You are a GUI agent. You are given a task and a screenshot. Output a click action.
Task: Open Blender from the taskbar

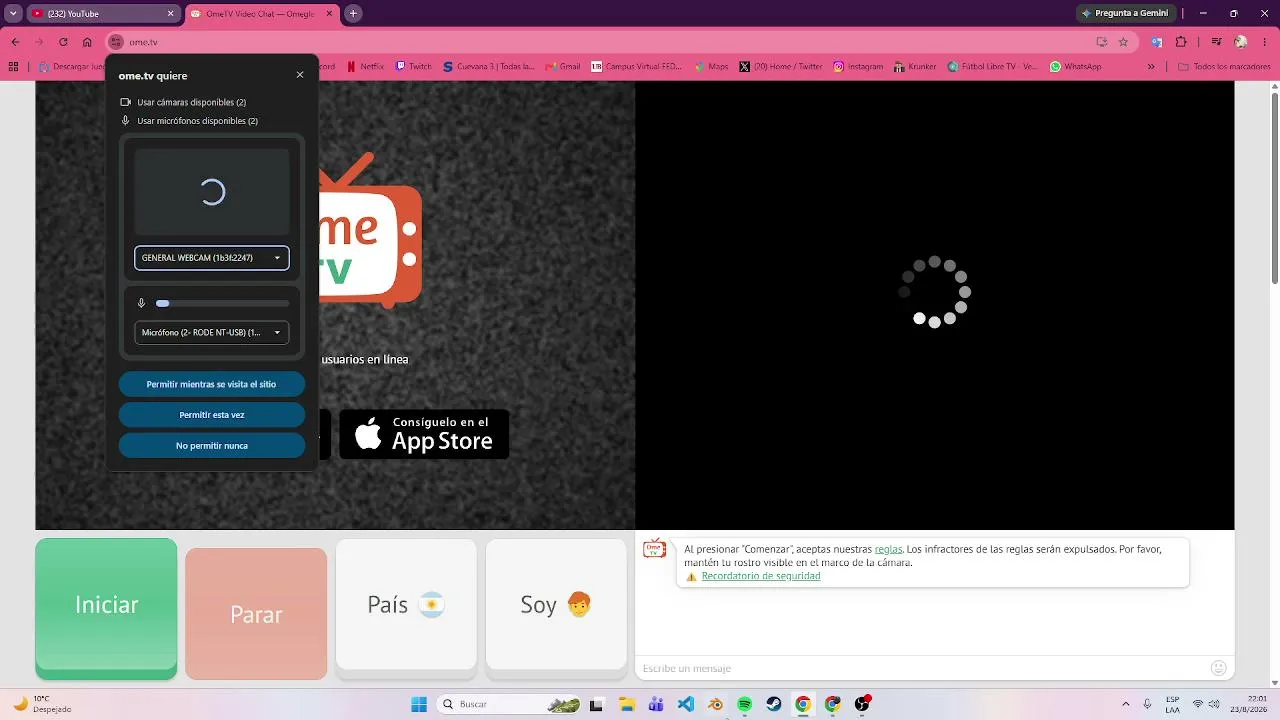[x=715, y=704]
